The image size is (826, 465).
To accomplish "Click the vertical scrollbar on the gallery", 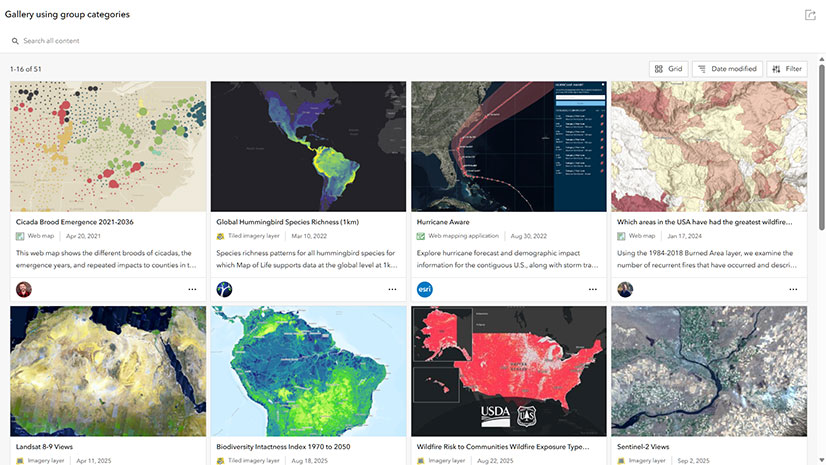I will click(x=821, y=147).
